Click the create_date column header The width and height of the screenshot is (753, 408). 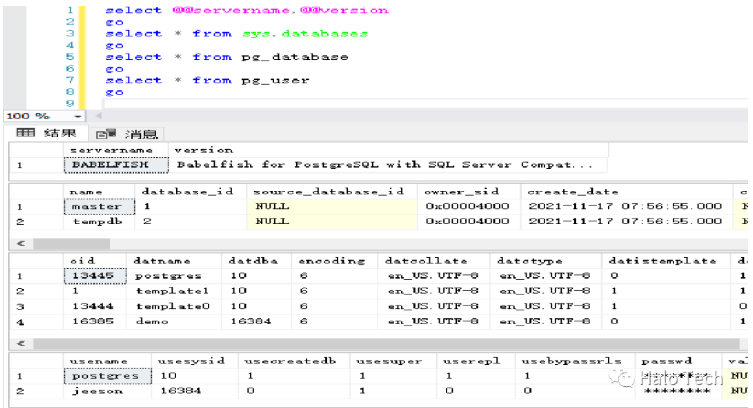click(x=627, y=192)
